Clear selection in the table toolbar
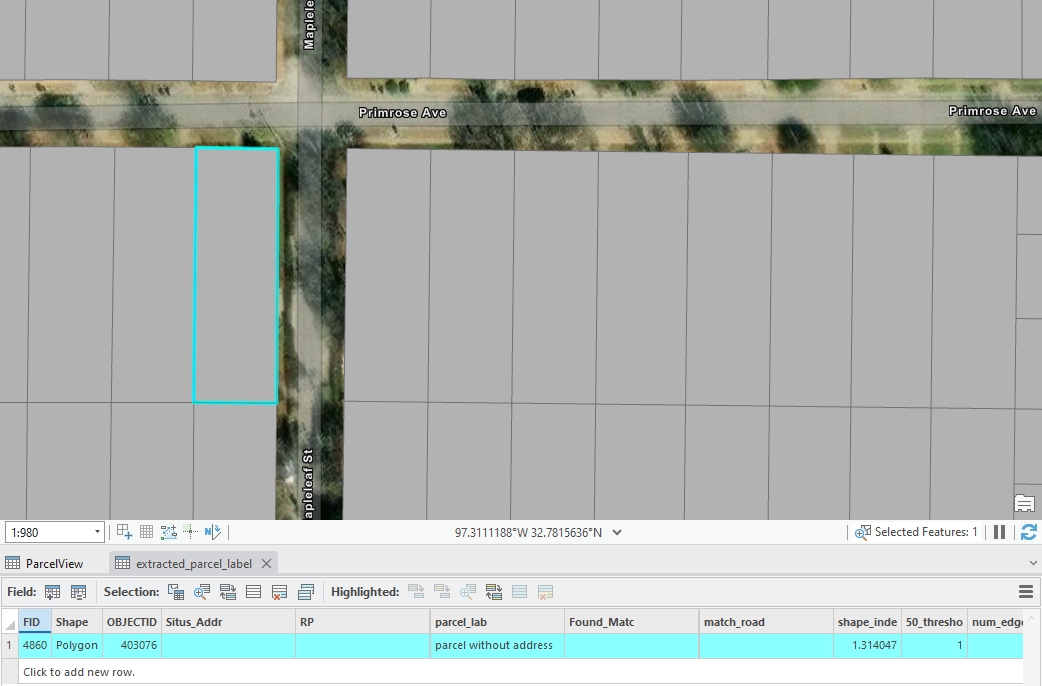 tap(254, 592)
